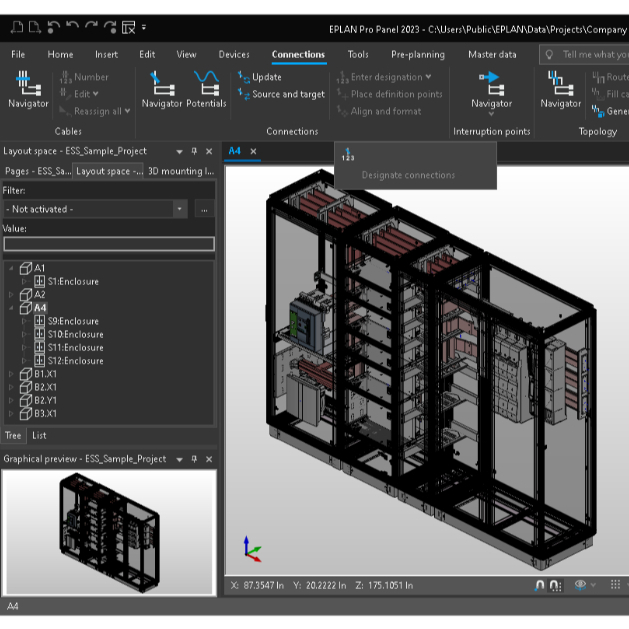Switch to the Master data tab

pos(492,55)
